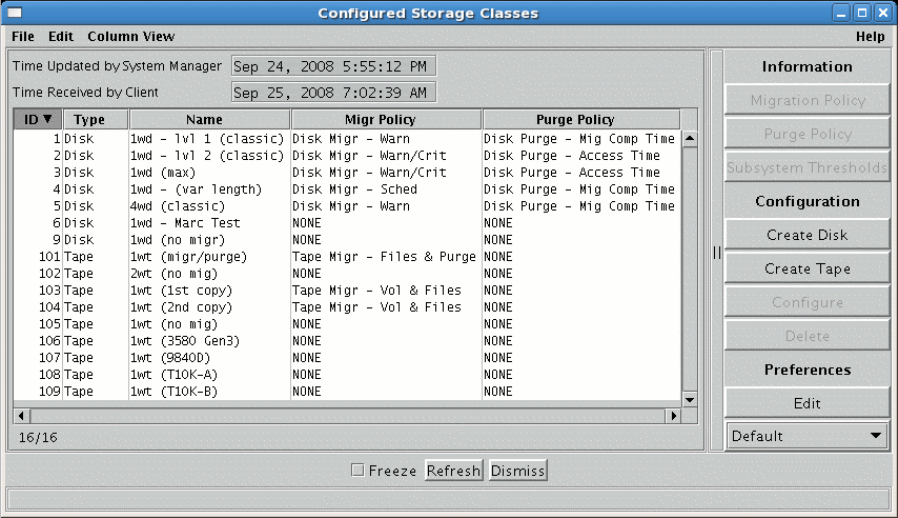Enable the Freeze checkbox
This screenshot has width=898, height=518.
(358, 471)
